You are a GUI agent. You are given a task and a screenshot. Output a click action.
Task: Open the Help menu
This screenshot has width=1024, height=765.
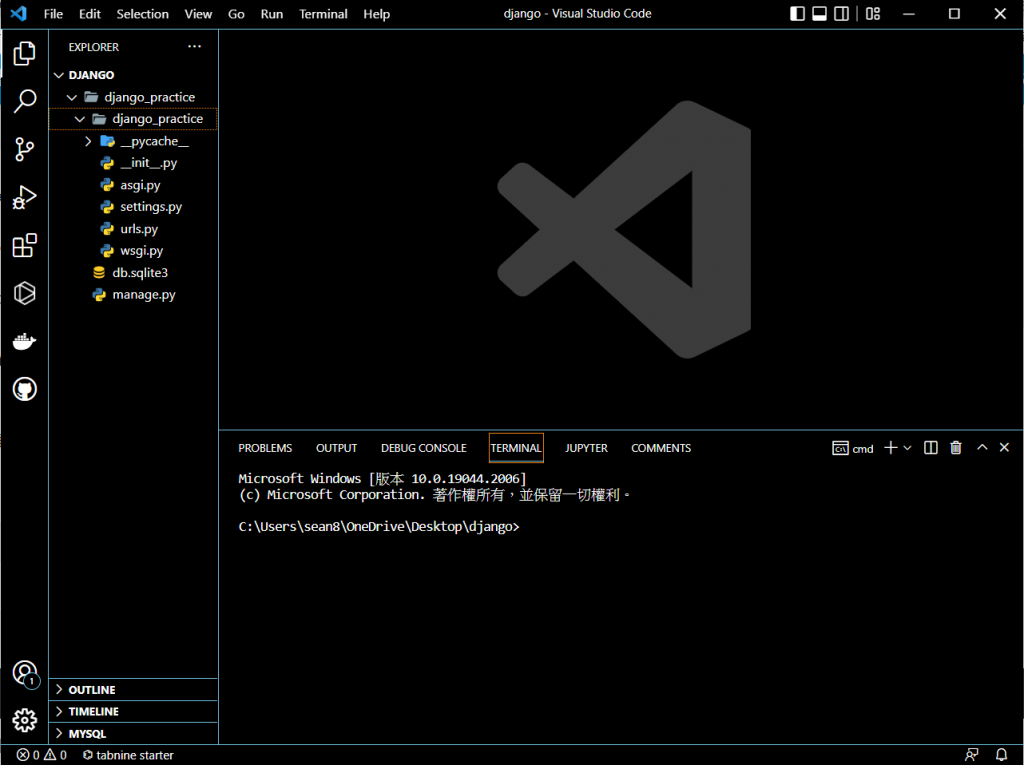(376, 14)
